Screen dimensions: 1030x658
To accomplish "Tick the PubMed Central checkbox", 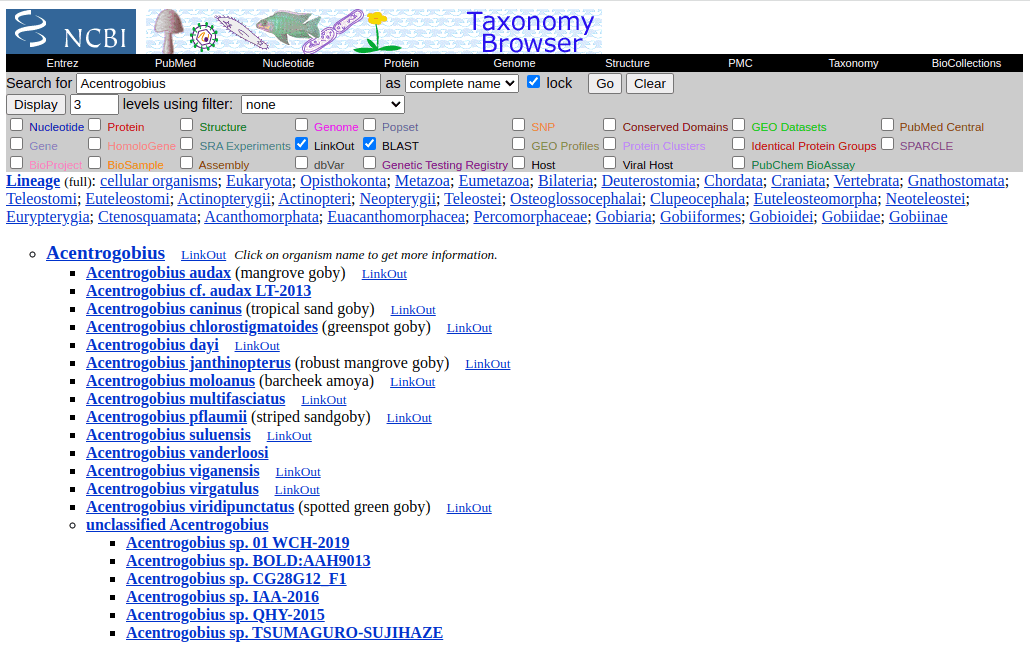I will [x=887, y=125].
